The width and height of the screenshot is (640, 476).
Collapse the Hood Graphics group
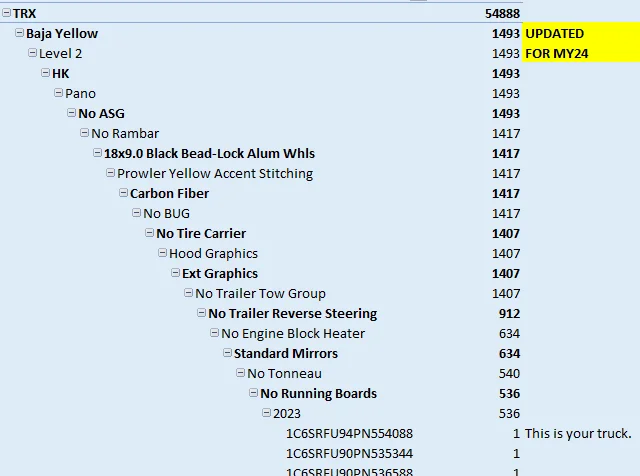162,253
